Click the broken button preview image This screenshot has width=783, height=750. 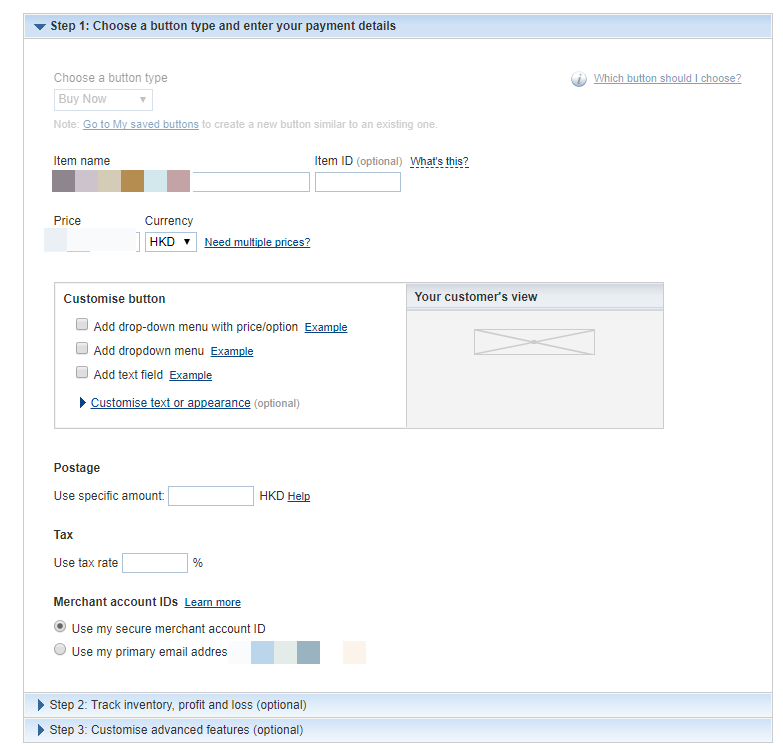click(x=534, y=342)
